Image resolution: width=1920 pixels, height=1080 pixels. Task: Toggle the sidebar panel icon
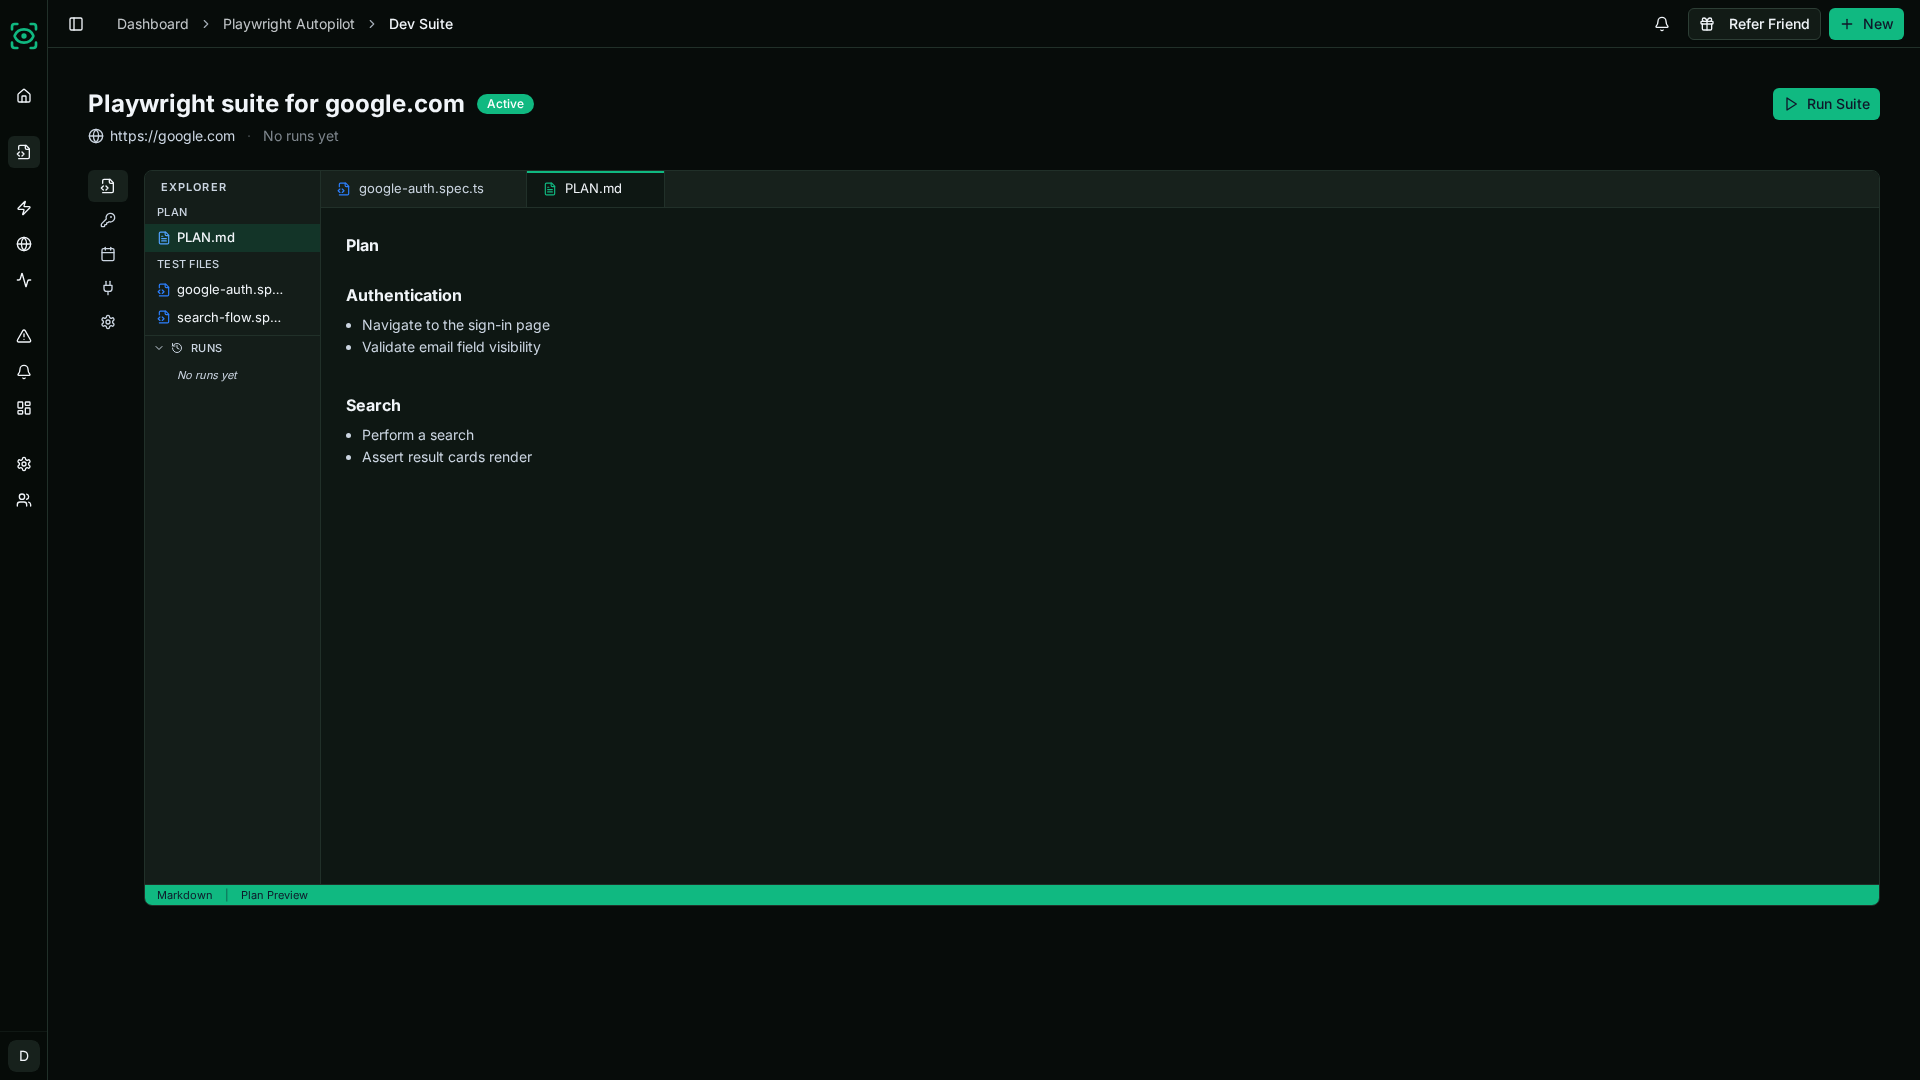point(76,24)
